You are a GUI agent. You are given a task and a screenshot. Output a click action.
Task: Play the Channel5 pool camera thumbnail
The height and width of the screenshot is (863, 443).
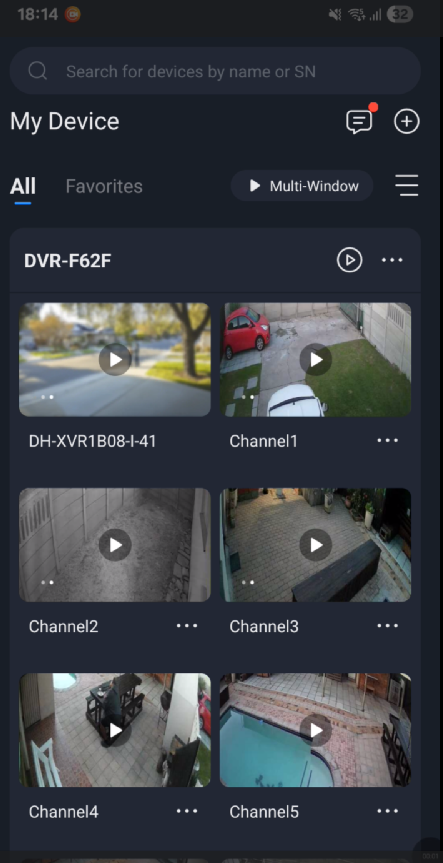pos(315,730)
